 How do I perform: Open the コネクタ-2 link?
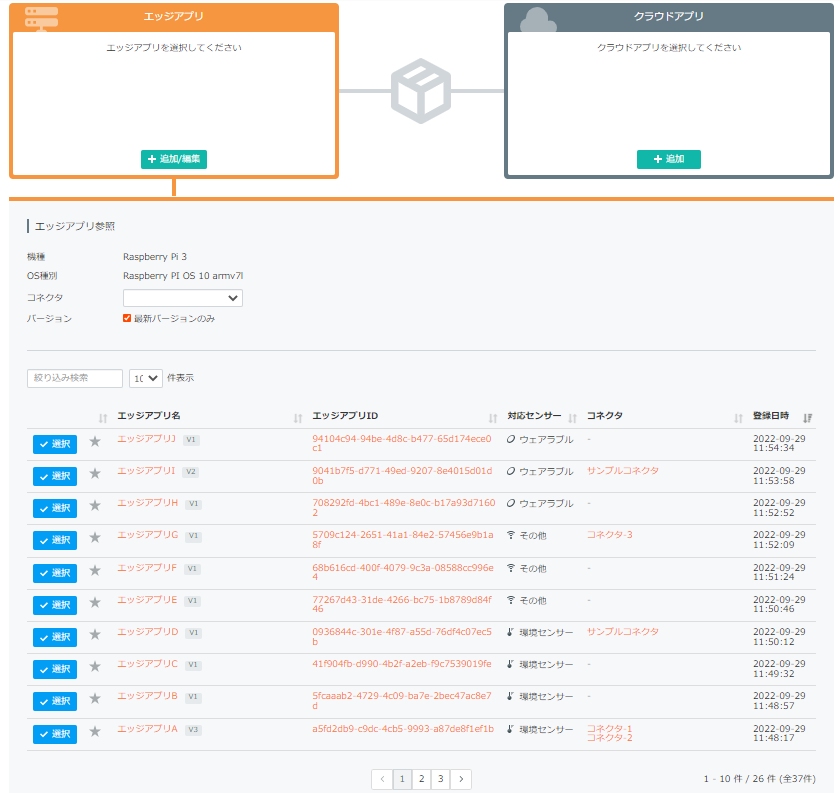610,738
